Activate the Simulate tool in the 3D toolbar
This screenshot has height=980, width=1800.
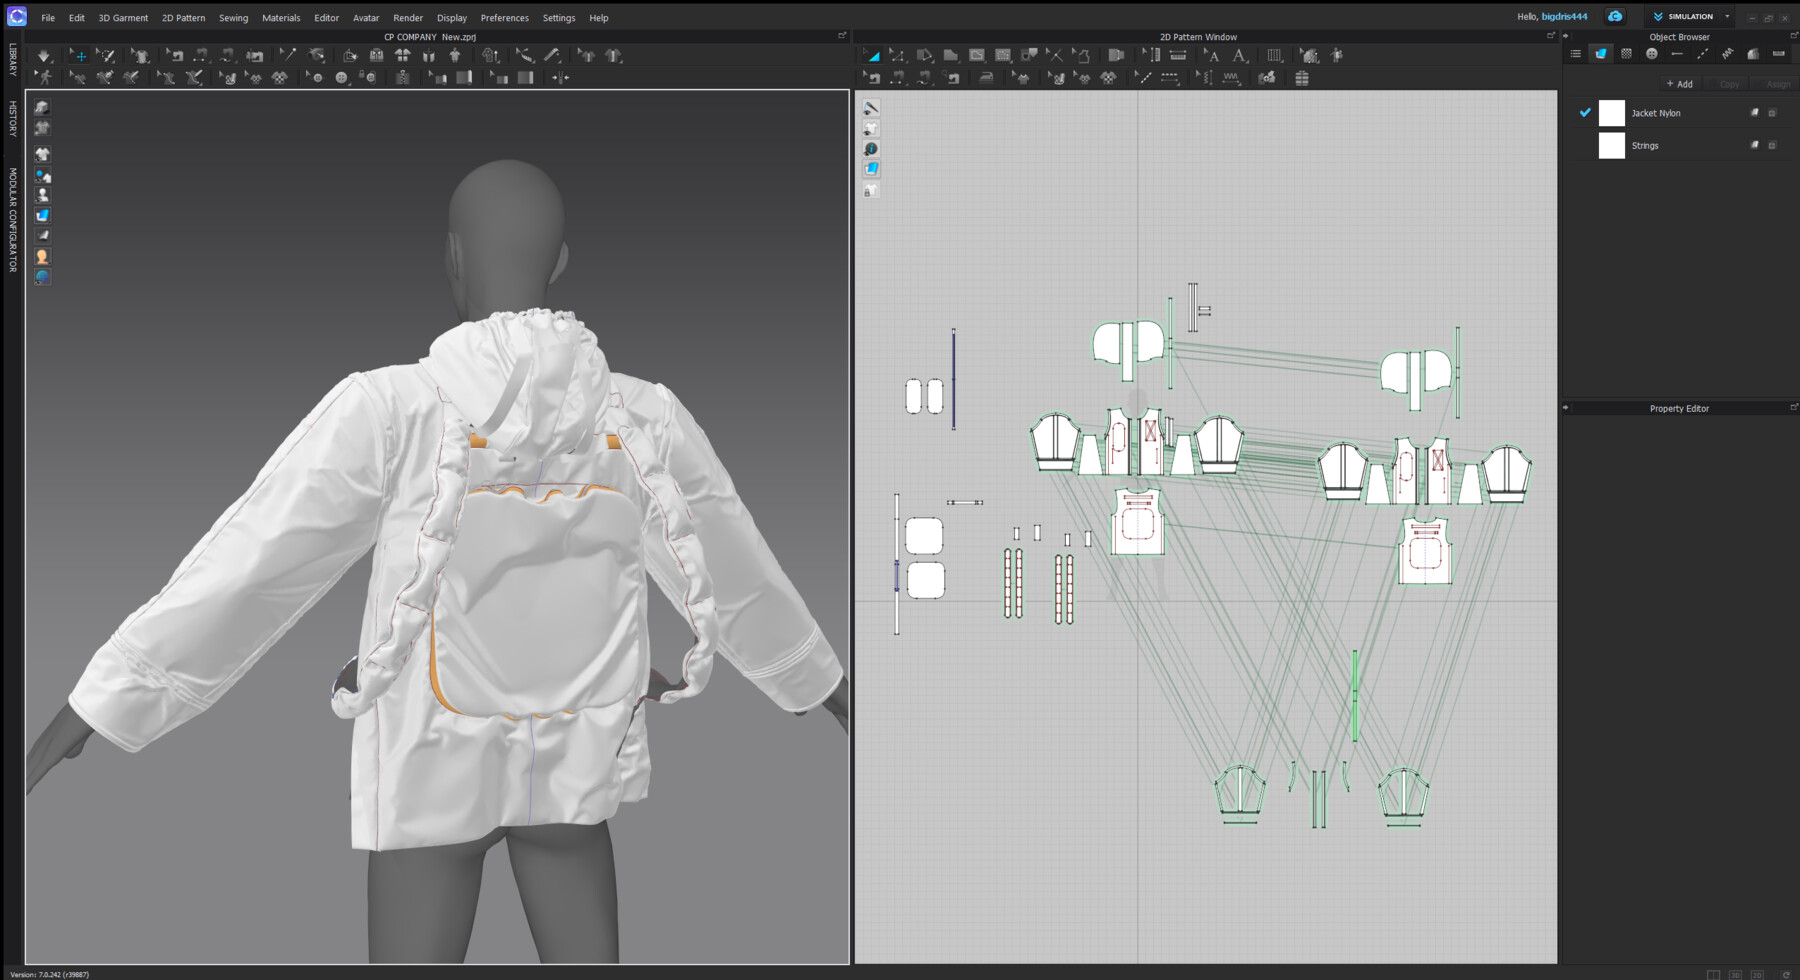point(44,56)
